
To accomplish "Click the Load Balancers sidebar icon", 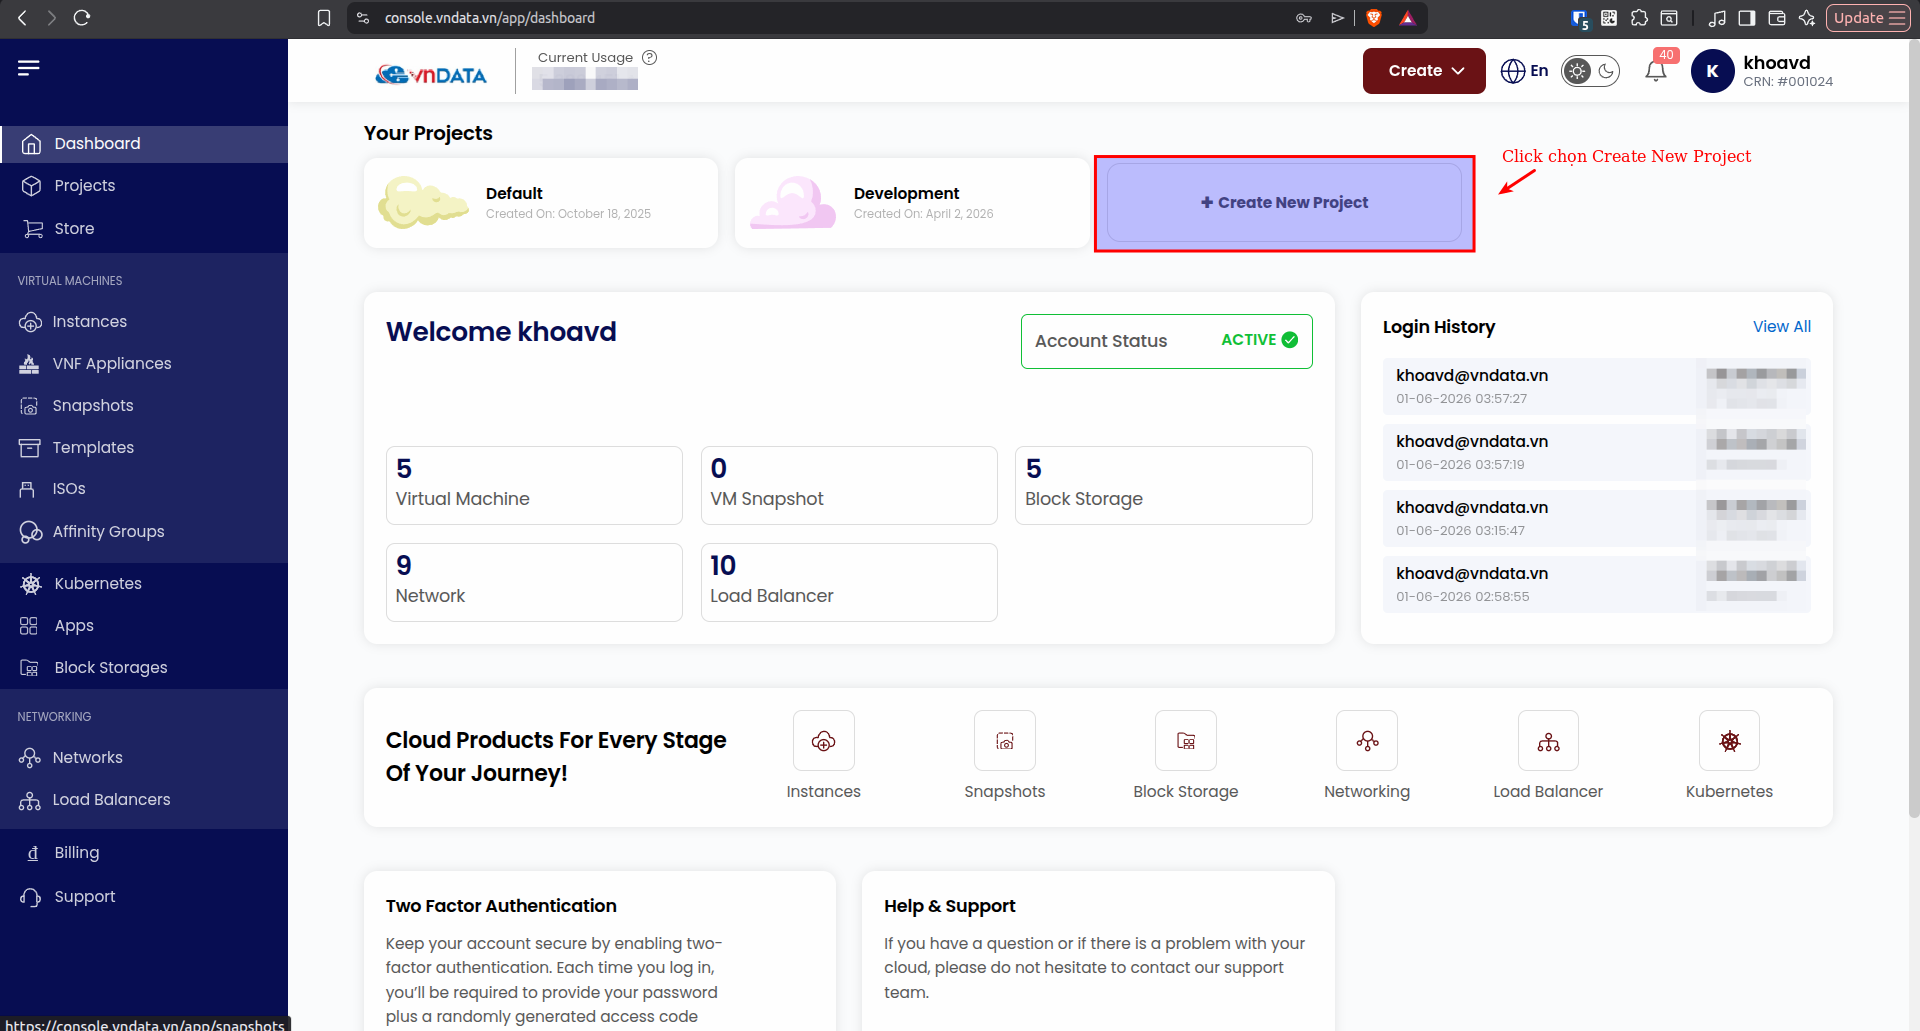I will [30, 800].
